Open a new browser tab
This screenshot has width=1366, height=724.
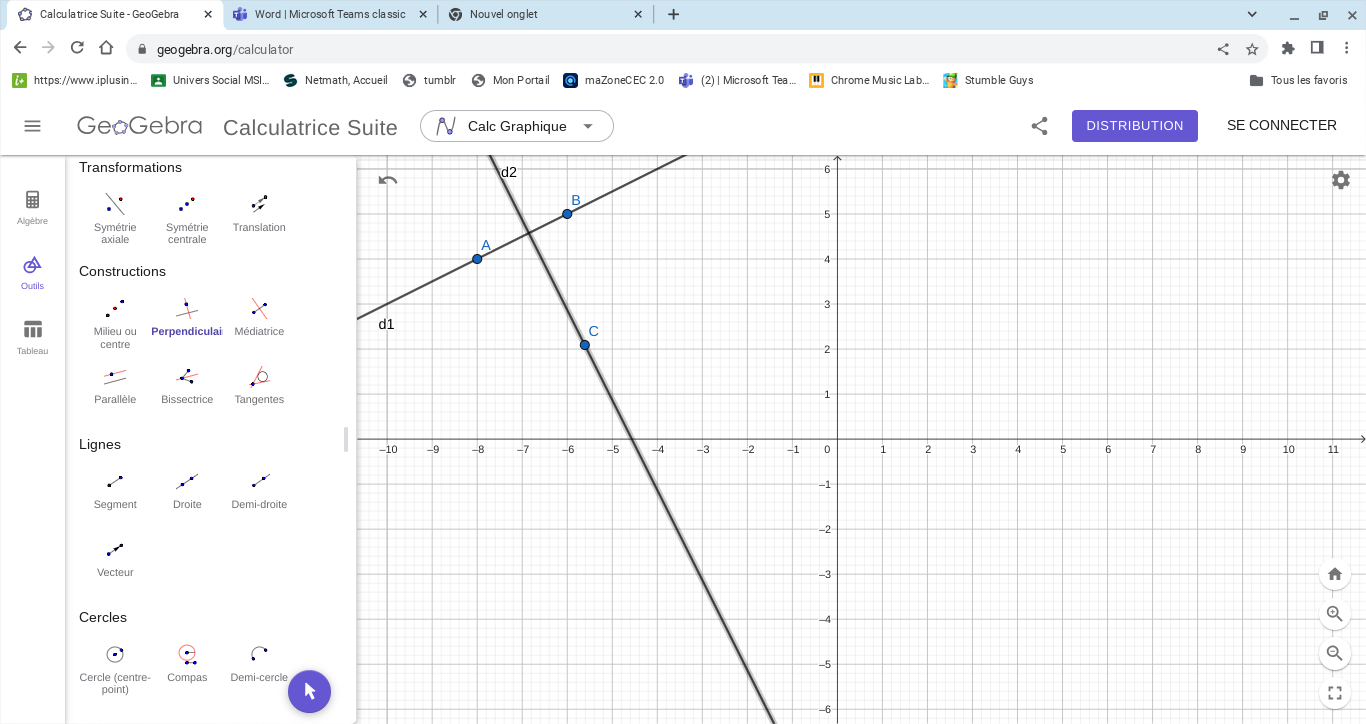[673, 14]
